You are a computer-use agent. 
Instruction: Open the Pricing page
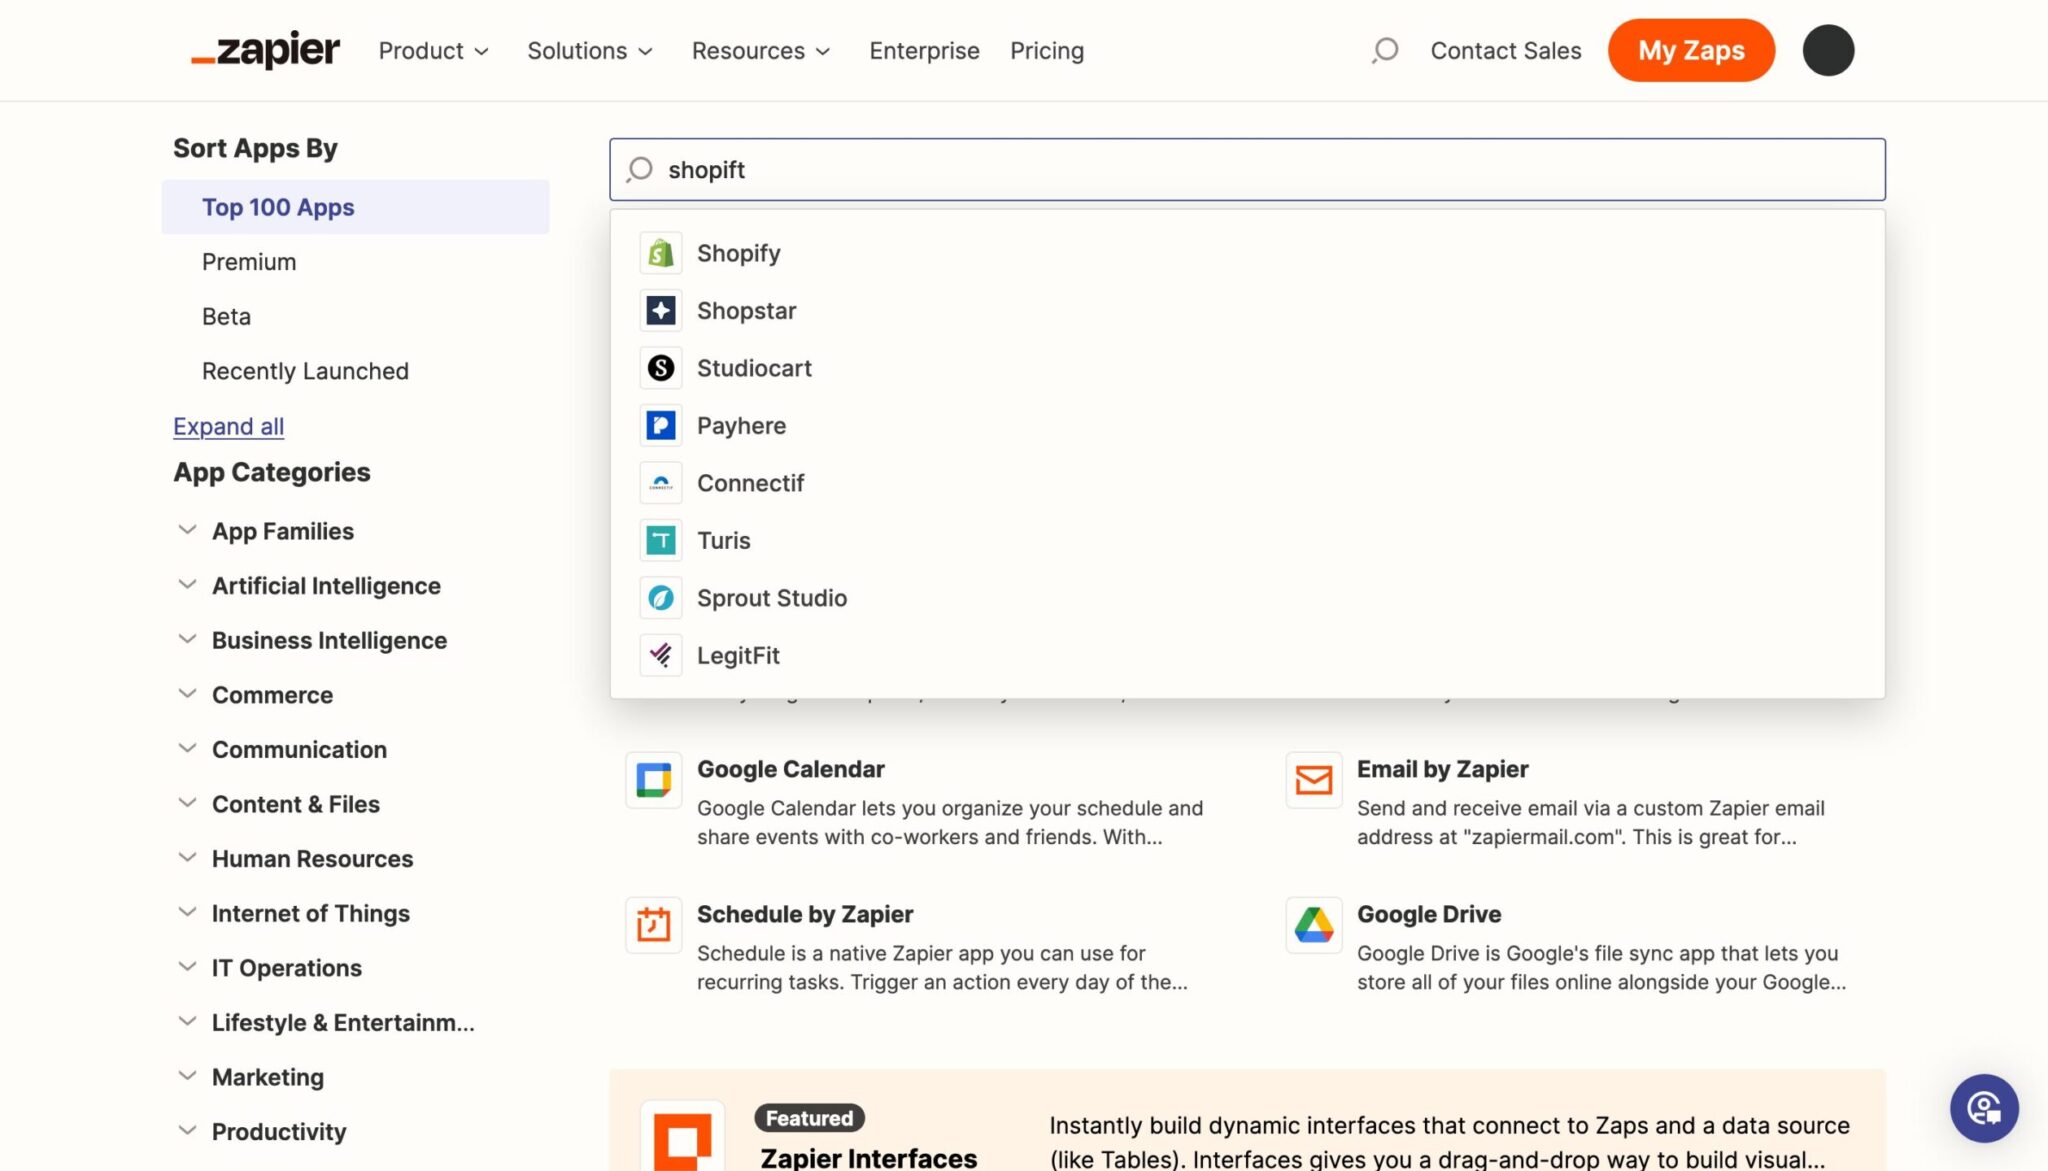tap(1046, 50)
